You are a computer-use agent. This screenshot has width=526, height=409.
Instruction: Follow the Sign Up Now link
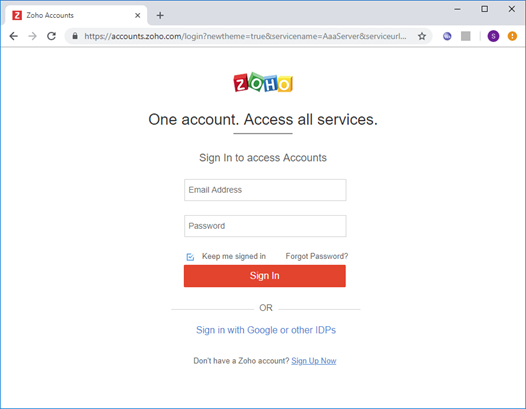(x=314, y=361)
